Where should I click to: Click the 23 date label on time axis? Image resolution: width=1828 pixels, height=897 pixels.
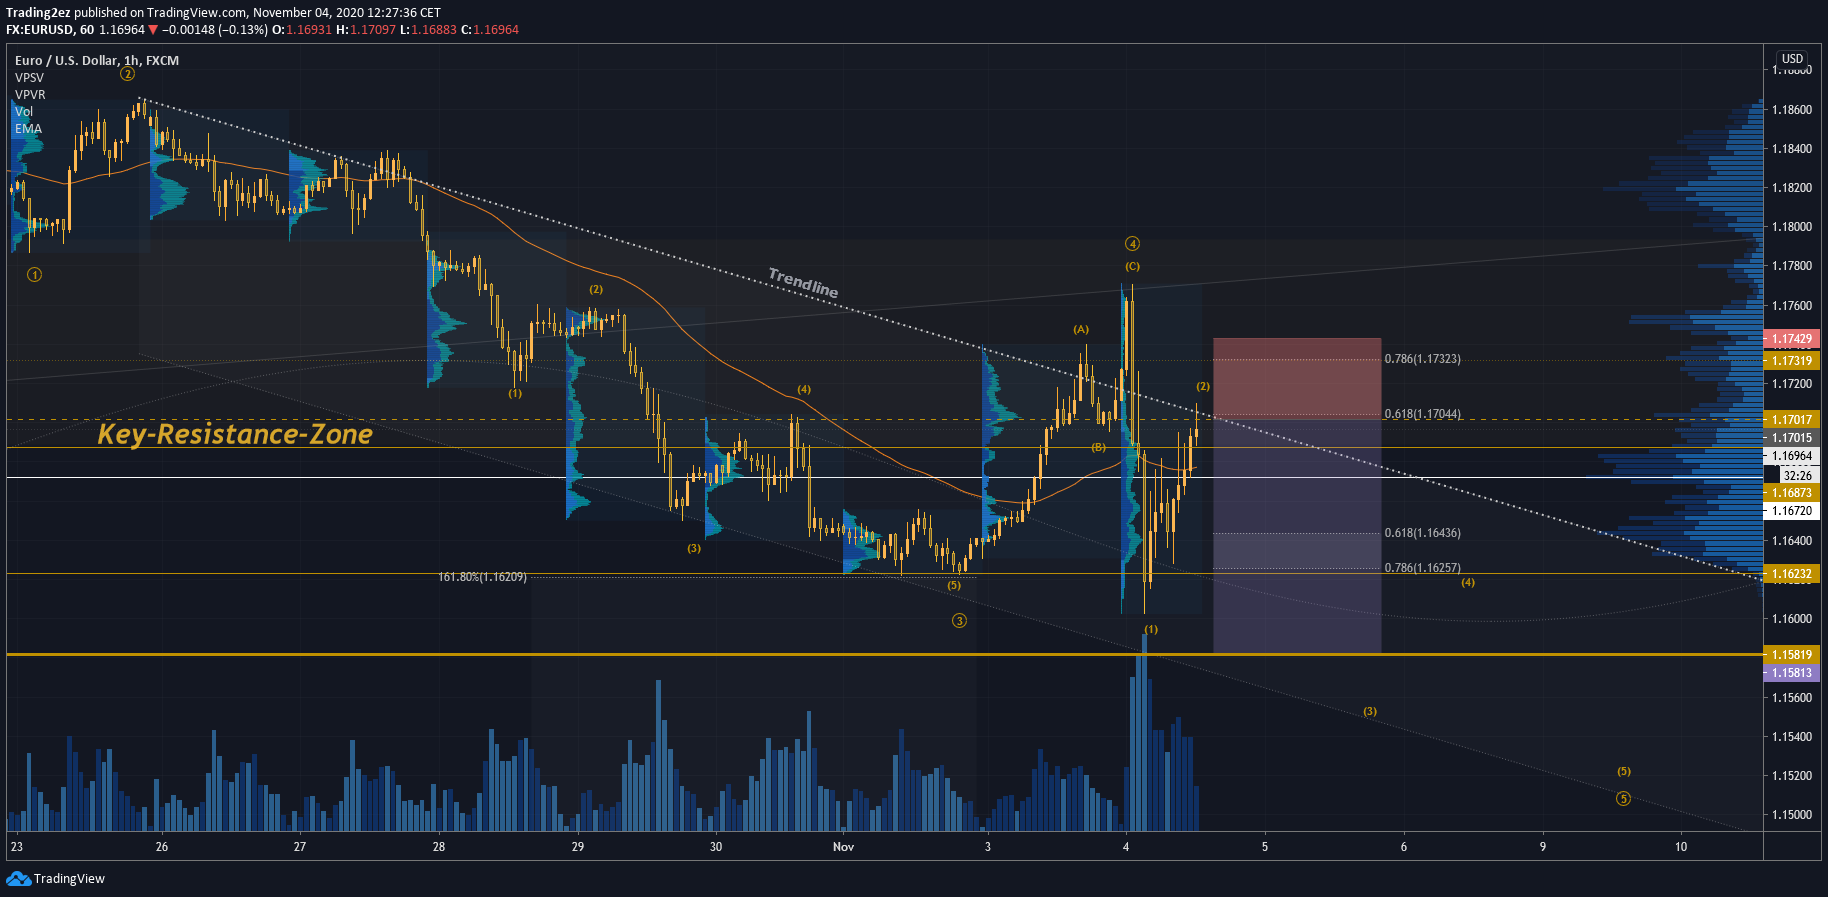click(x=16, y=847)
